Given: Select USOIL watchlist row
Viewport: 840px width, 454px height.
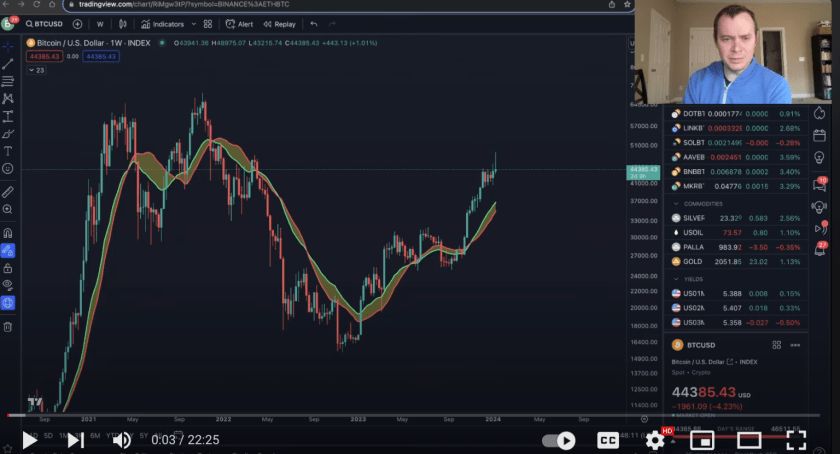Looking at the screenshot, I should tap(737, 233).
